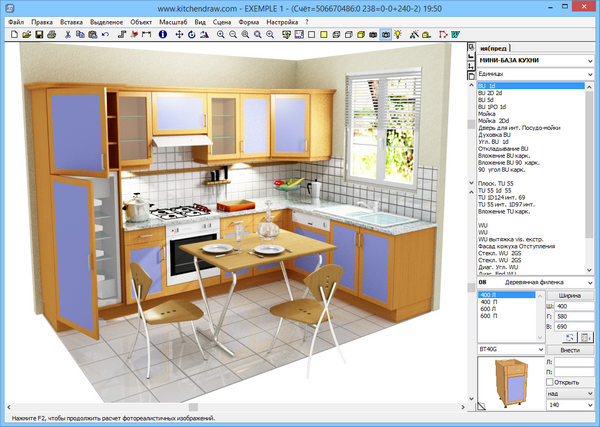
Task: Click the Внести button
Action: (x=571, y=349)
